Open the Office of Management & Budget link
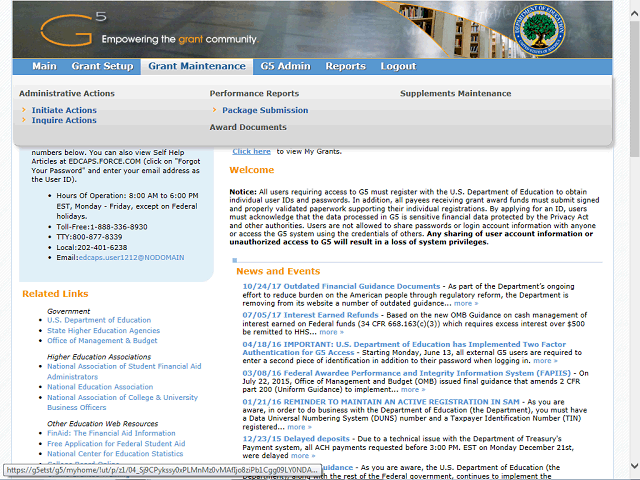 click(x=102, y=340)
